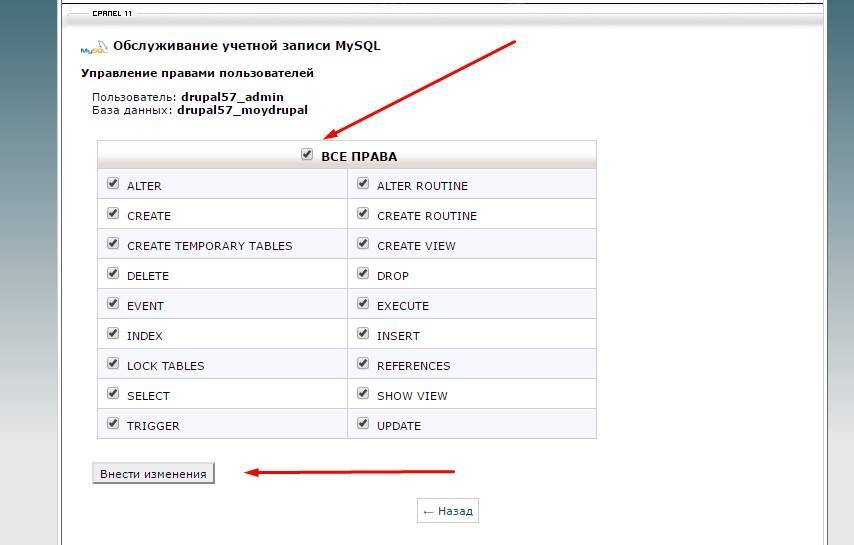
Task: Toggle the TRIGGER privilege checkbox
Action: 113,423
